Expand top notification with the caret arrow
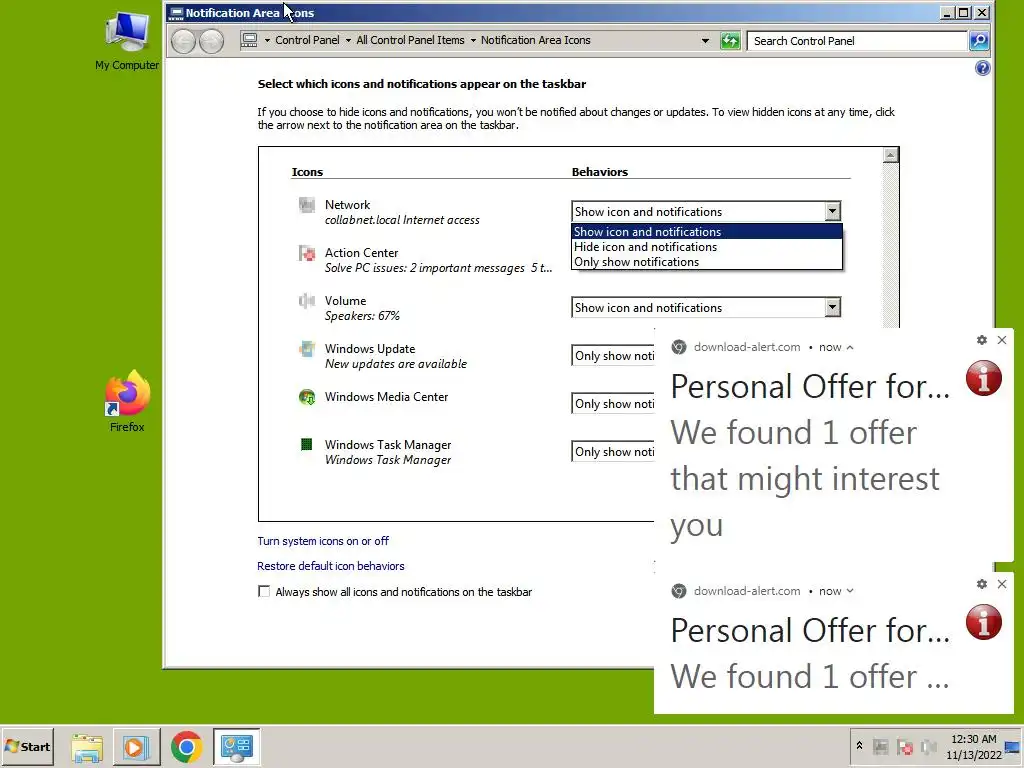The height and width of the screenshot is (768, 1024). coord(850,347)
